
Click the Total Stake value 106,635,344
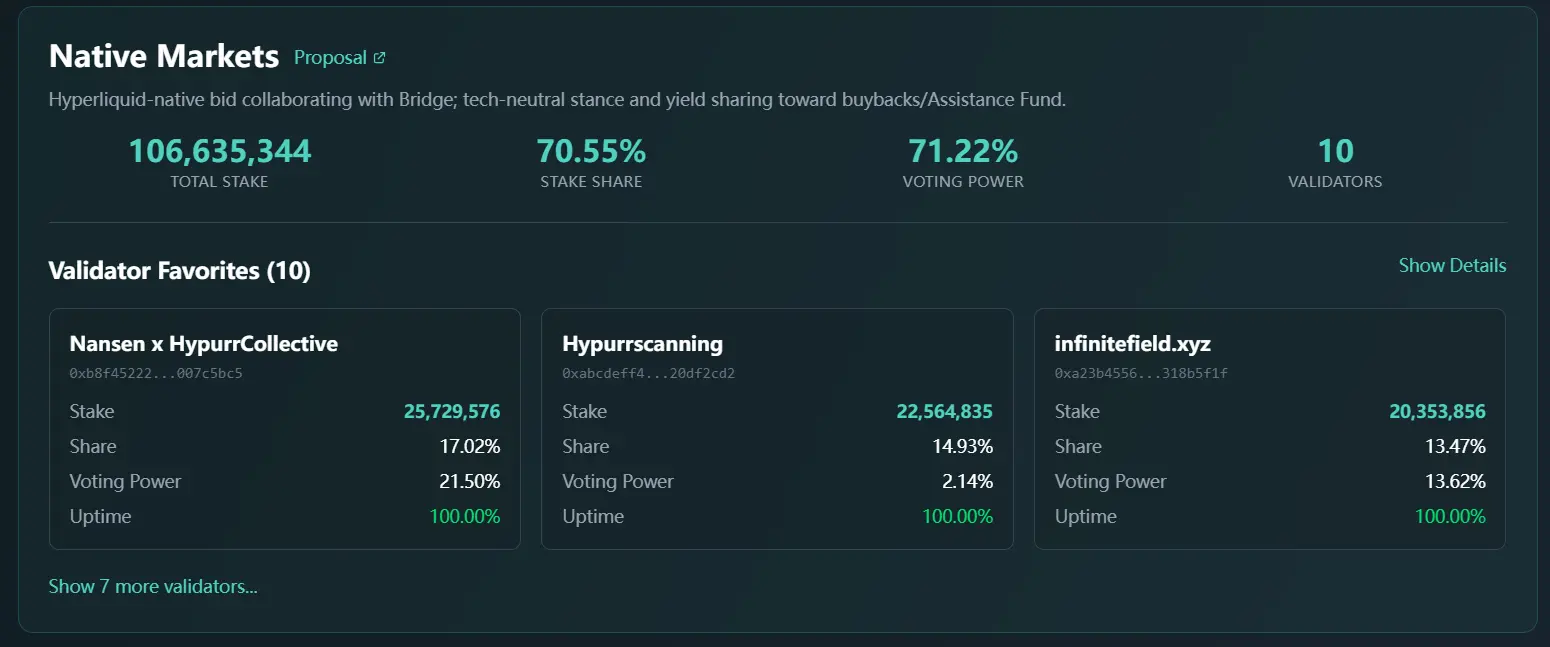coord(219,150)
